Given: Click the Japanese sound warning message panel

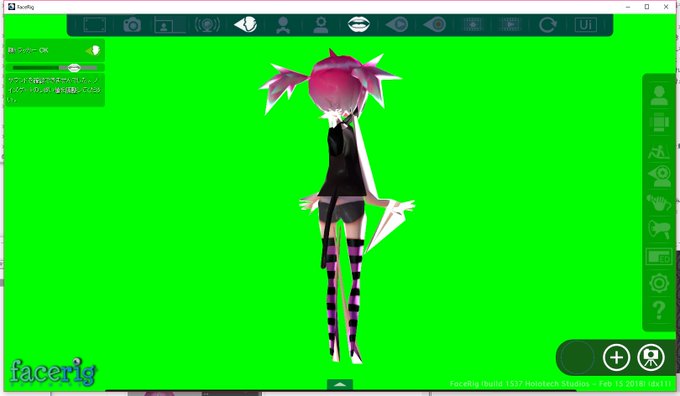Looking at the screenshot, I should point(55,90).
